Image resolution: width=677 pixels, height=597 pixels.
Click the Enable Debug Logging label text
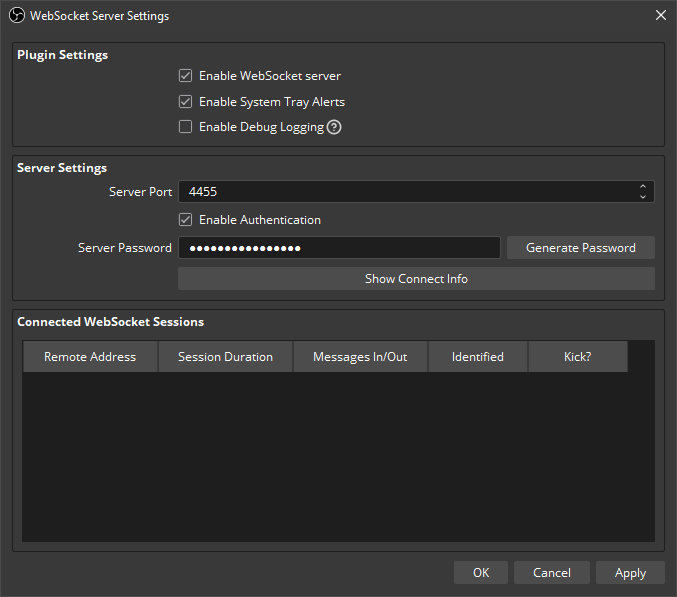[261, 127]
